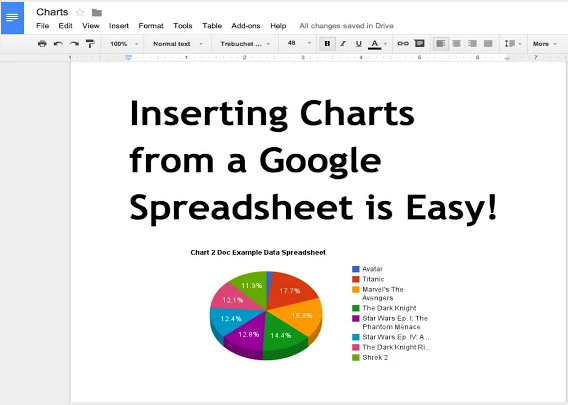Image resolution: width=568 pixels, height=405 pixels.
Task: Open the File menu
Action: point(42,26)
